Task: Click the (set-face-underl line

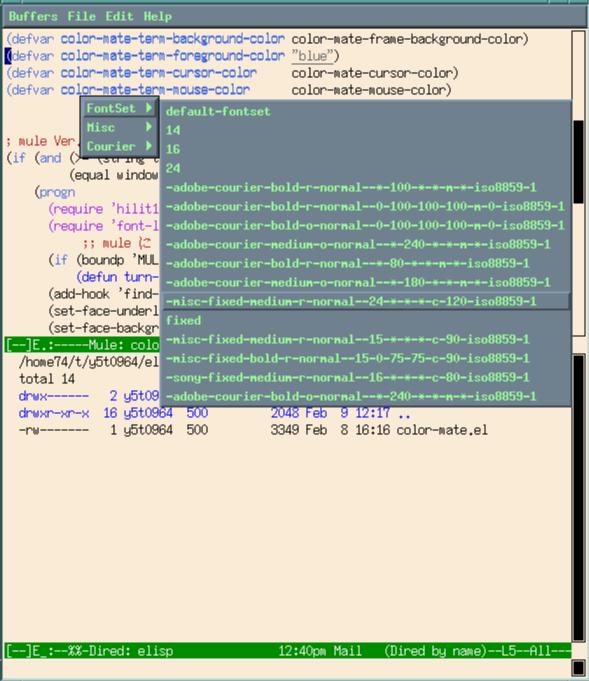Action: (103, 311)
